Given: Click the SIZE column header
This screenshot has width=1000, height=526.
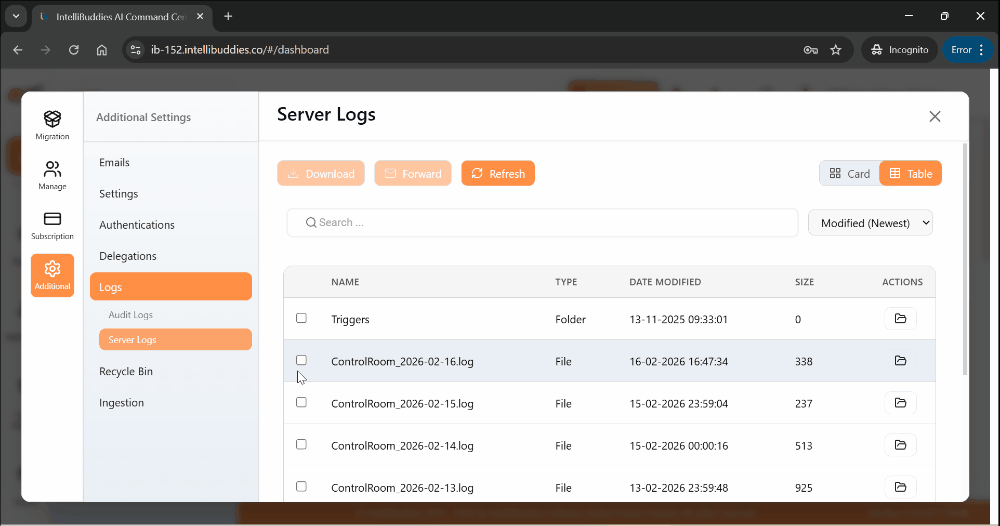Looking at the screenshot, I should pyautogui.click(x=804, y=282).
